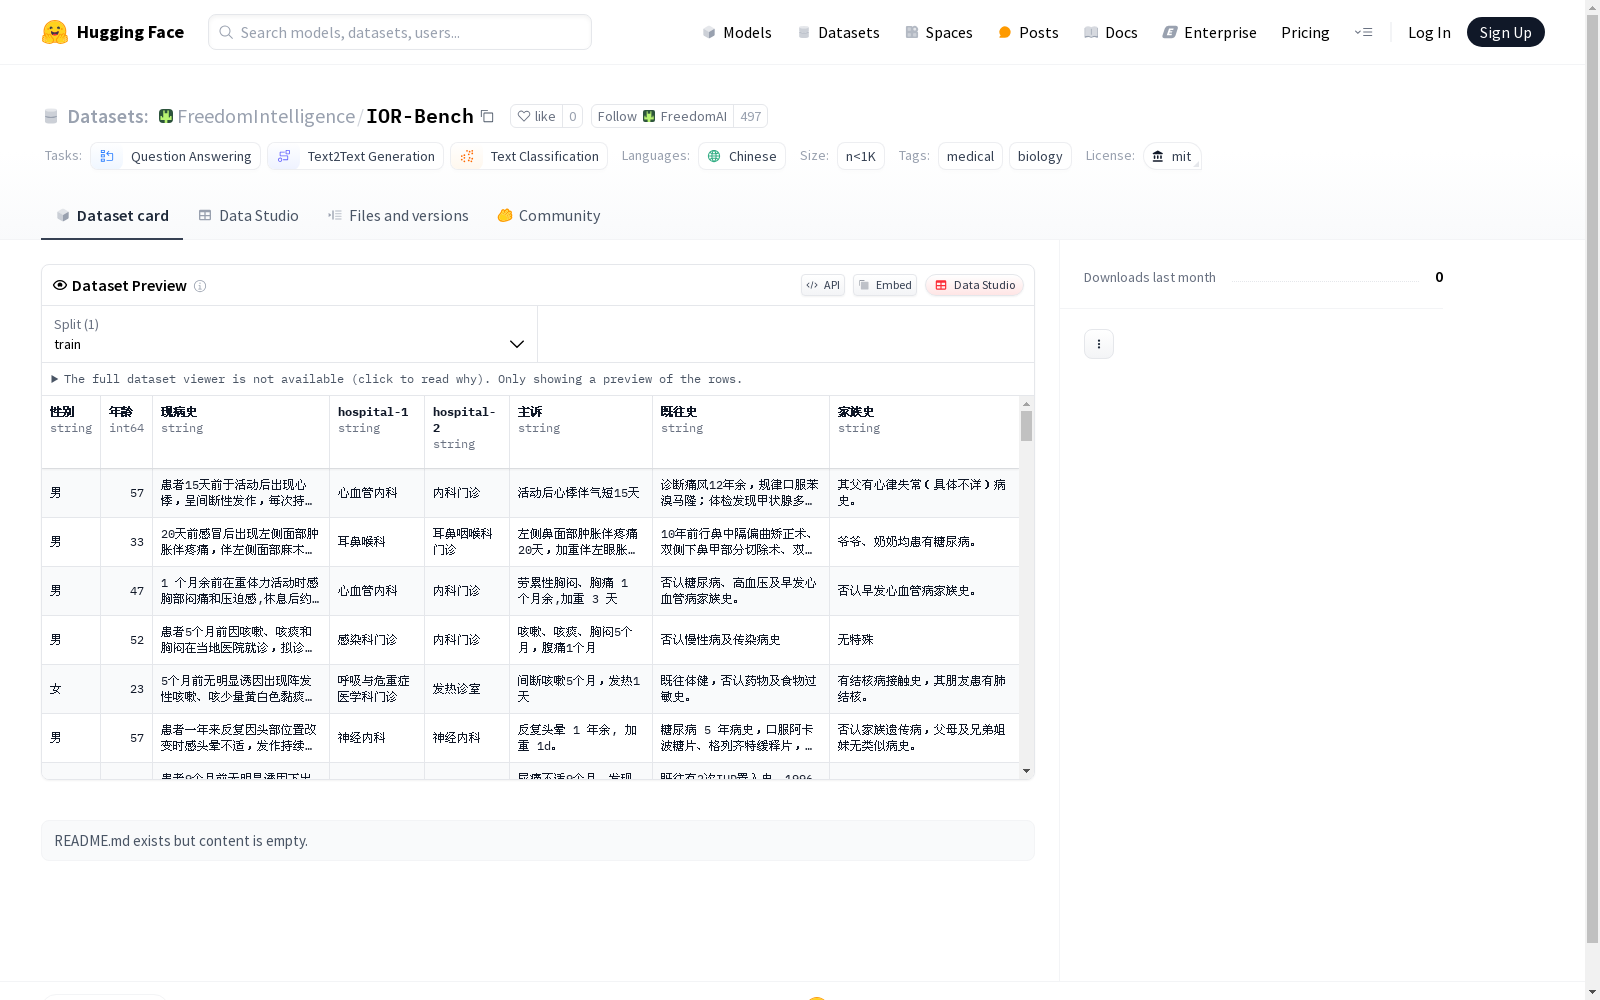The height and width of the screenshot is (1000, 1600).
Task: Click the eye icon beside Dataset Preview
Action: point(60,285)
